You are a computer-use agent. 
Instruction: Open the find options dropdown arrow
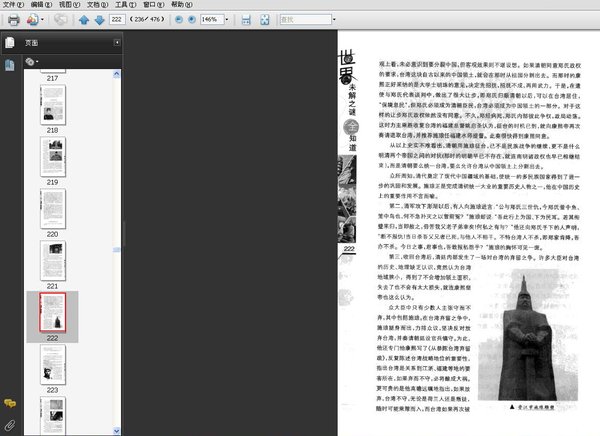point(334,19)
